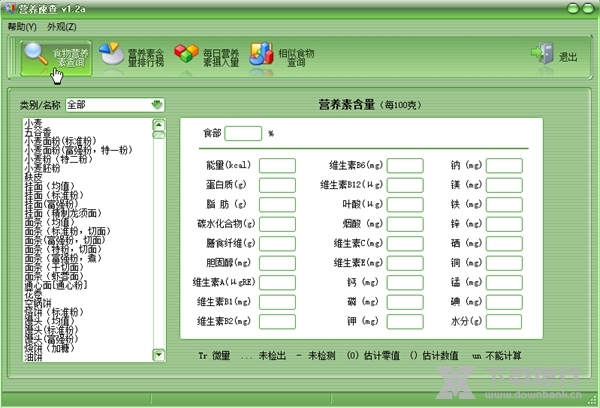600x408 pixels.
Task: Select 小麦面粉(富强粉,特一粉) in the list
Action: click(78, 150)
